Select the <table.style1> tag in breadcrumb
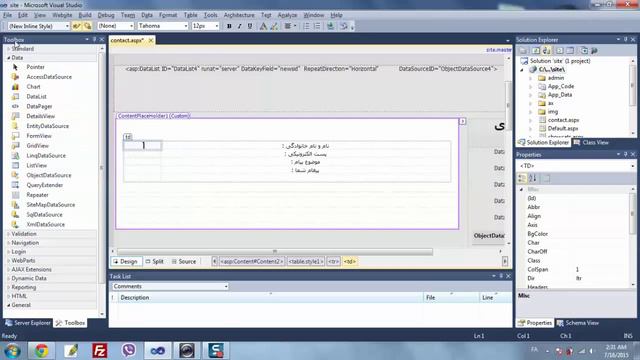Screen dimensions: 640x360 tap(306, 262)
